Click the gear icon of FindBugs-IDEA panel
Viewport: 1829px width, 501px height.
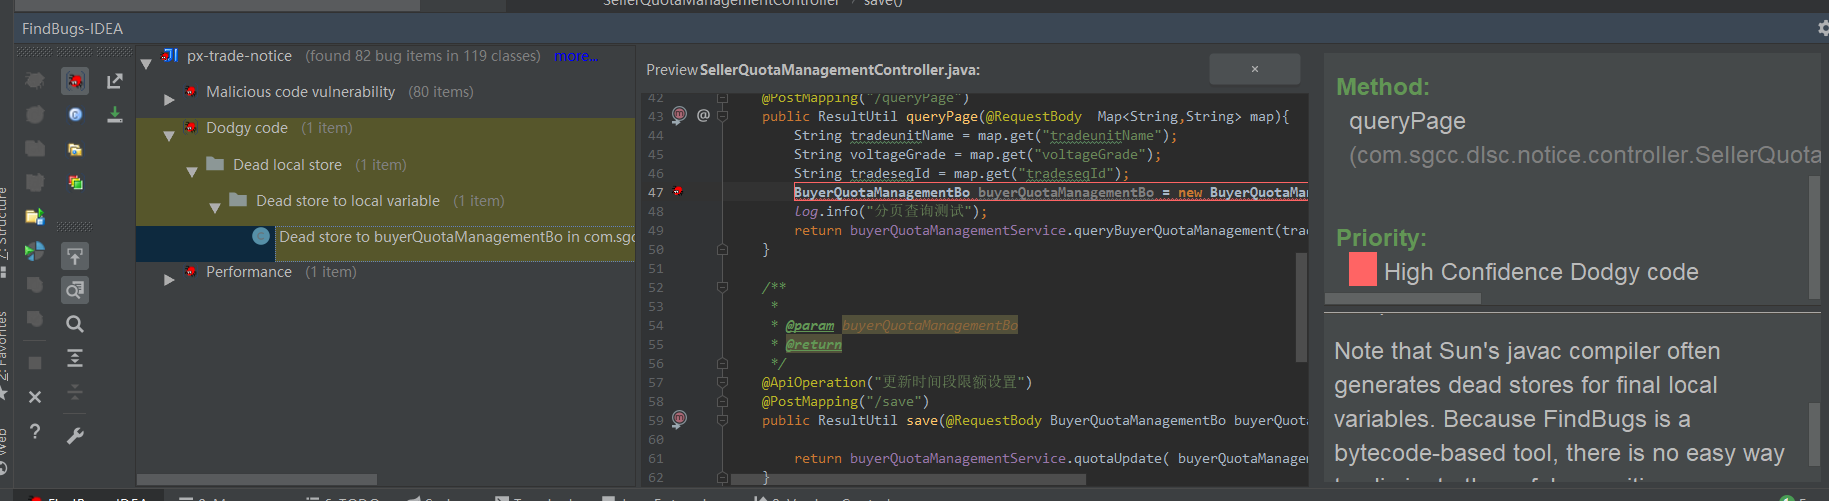1823,28
